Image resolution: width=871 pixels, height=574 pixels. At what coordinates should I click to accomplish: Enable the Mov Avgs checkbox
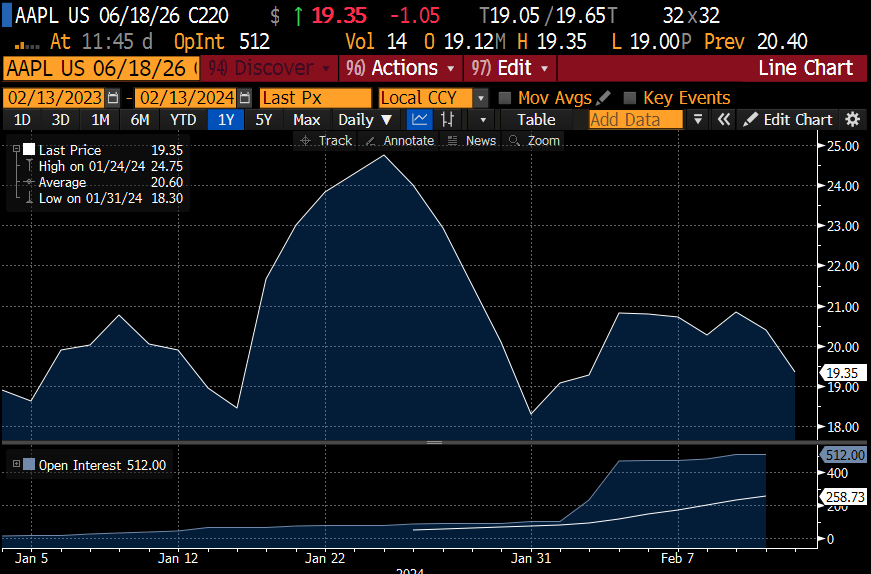tap(505, 98)
